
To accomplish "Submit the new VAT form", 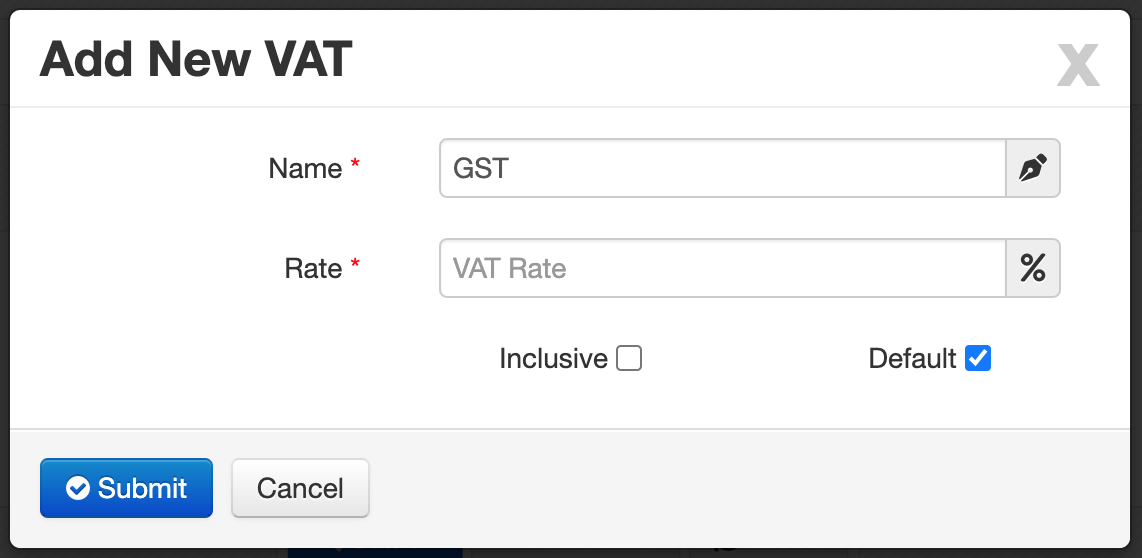I will pyautogui.click(x=126, y=488).
